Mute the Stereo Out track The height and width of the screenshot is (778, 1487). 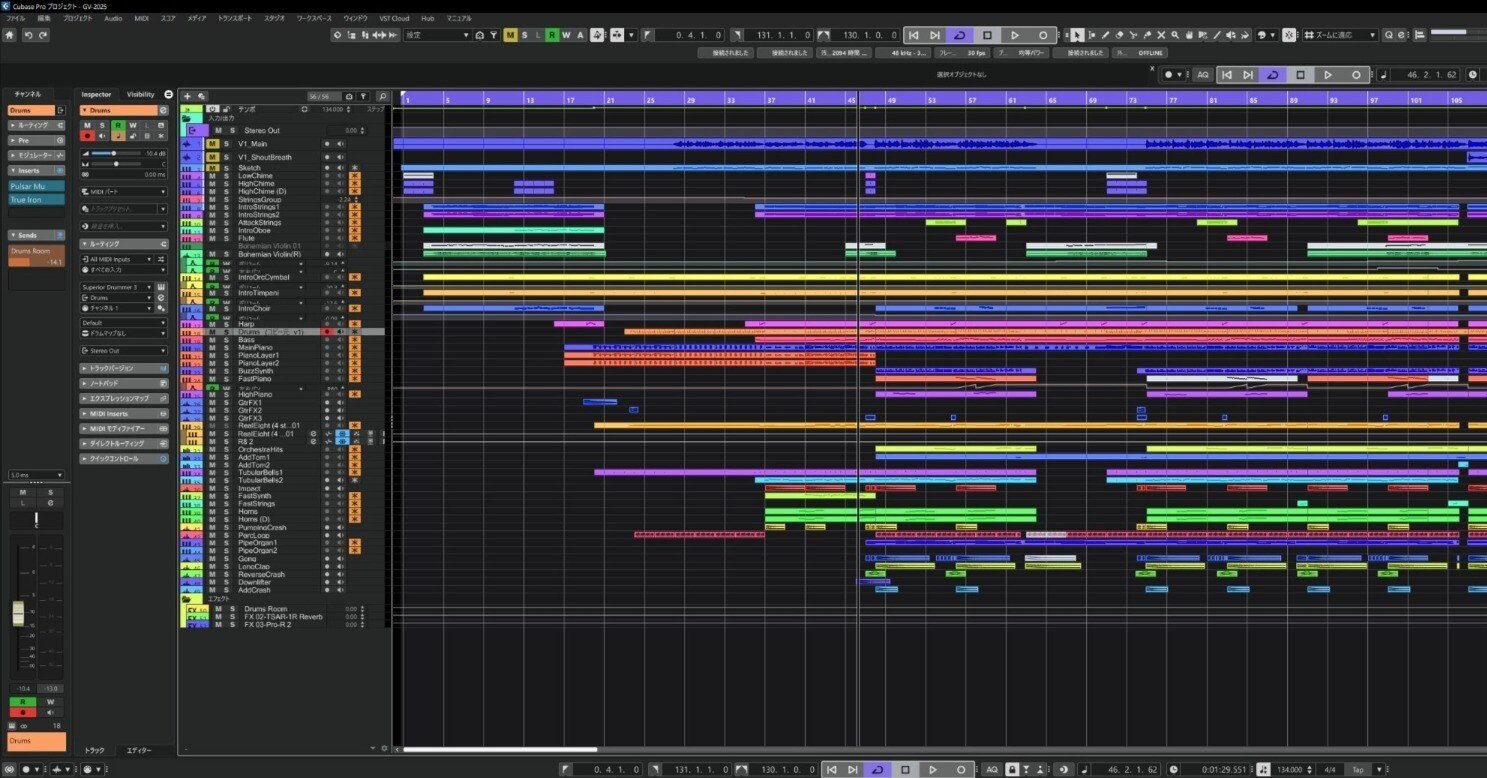(x=218, y=130)
